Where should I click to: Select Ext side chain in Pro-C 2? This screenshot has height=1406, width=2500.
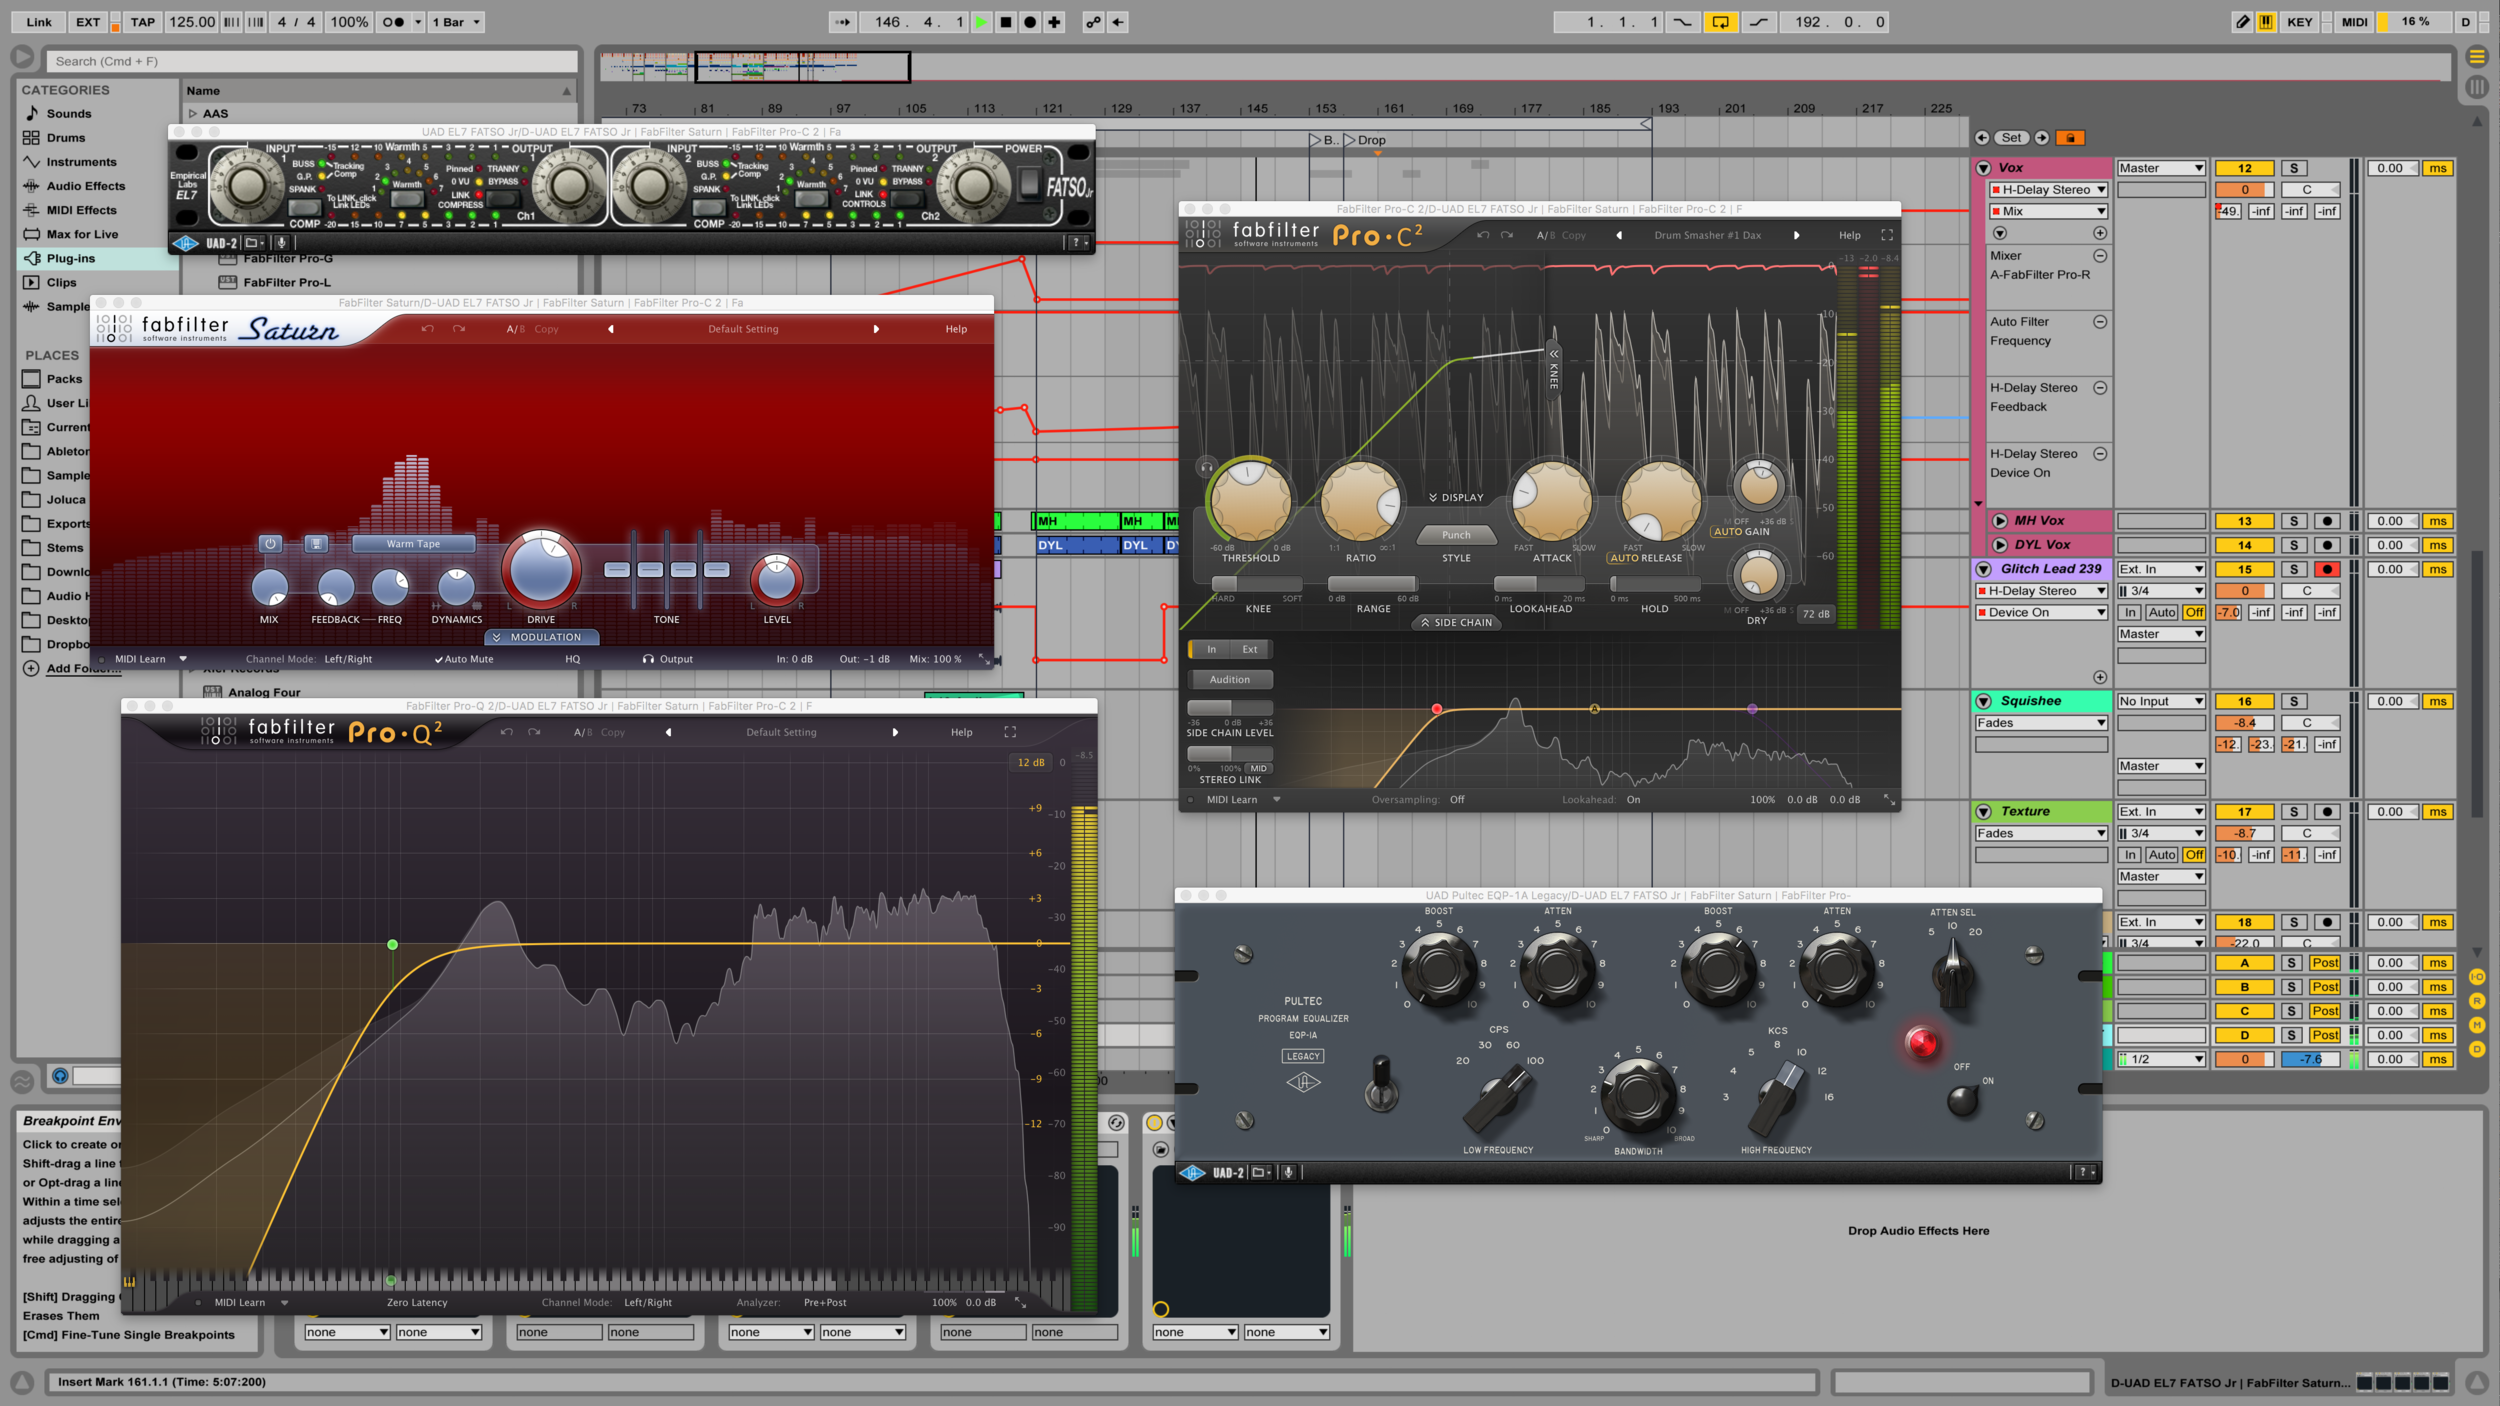pos(1250,649)
